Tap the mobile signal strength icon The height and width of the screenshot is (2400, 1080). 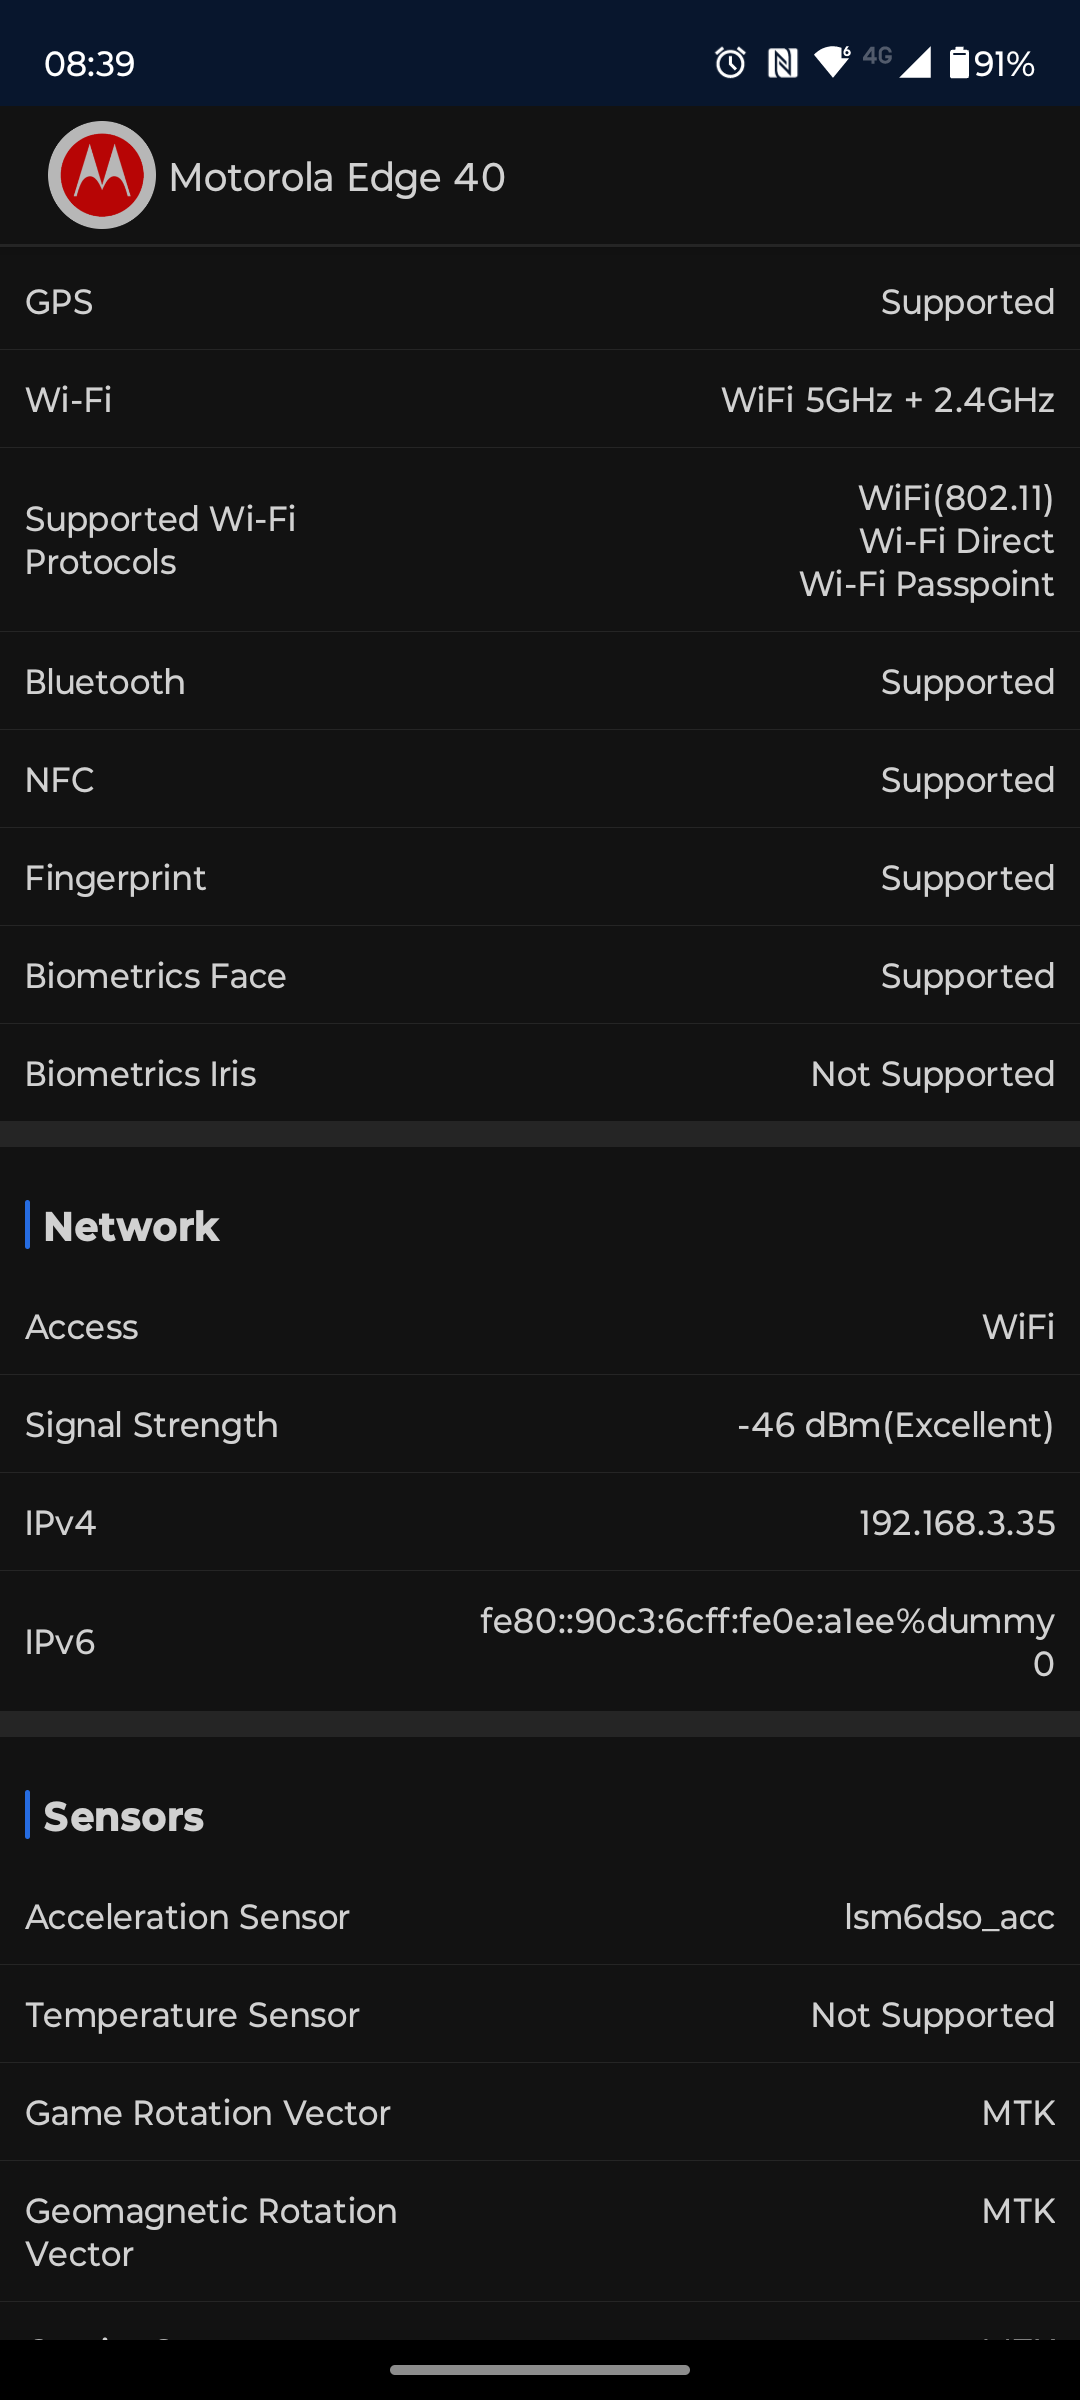915,63
